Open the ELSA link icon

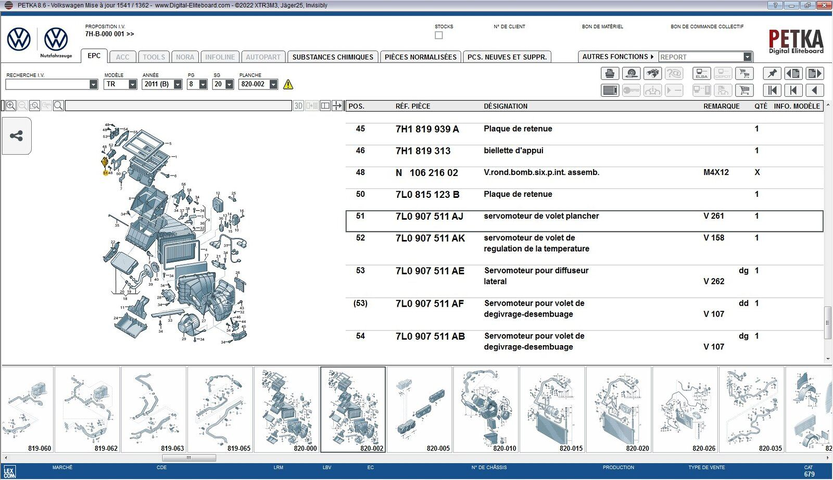(x=702, y=73)
